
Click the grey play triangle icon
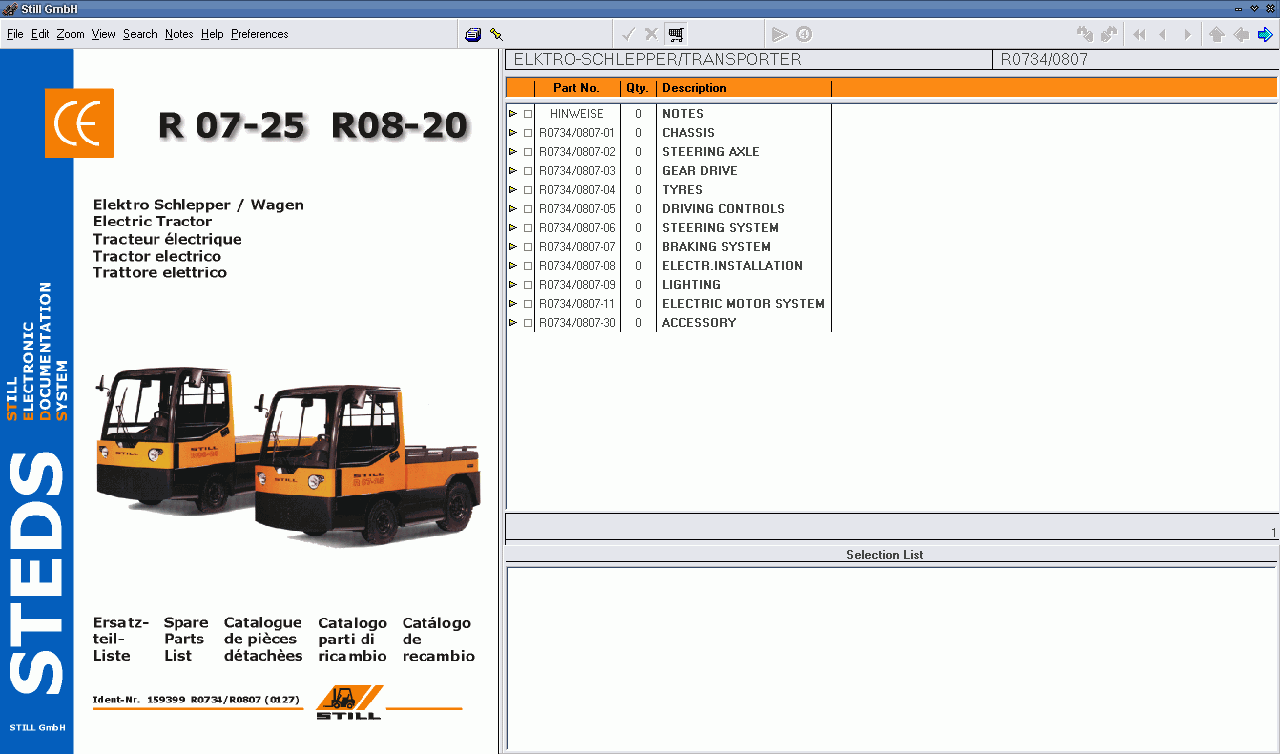pos(780,34)
